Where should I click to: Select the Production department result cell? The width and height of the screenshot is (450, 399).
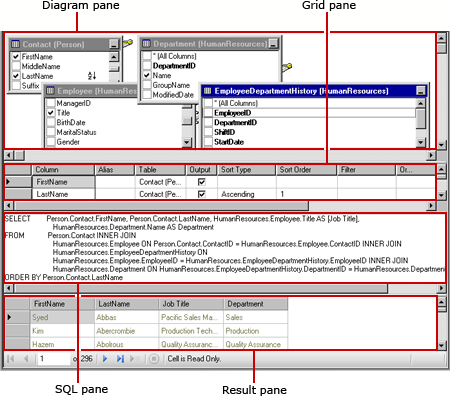pos(256,331)
